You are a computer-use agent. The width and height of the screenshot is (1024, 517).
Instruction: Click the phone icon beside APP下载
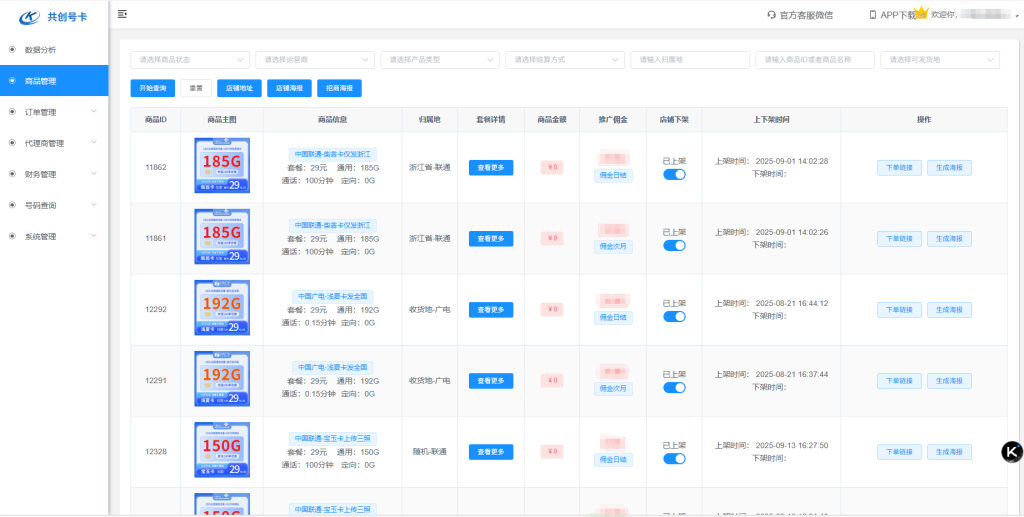[873, 15]
